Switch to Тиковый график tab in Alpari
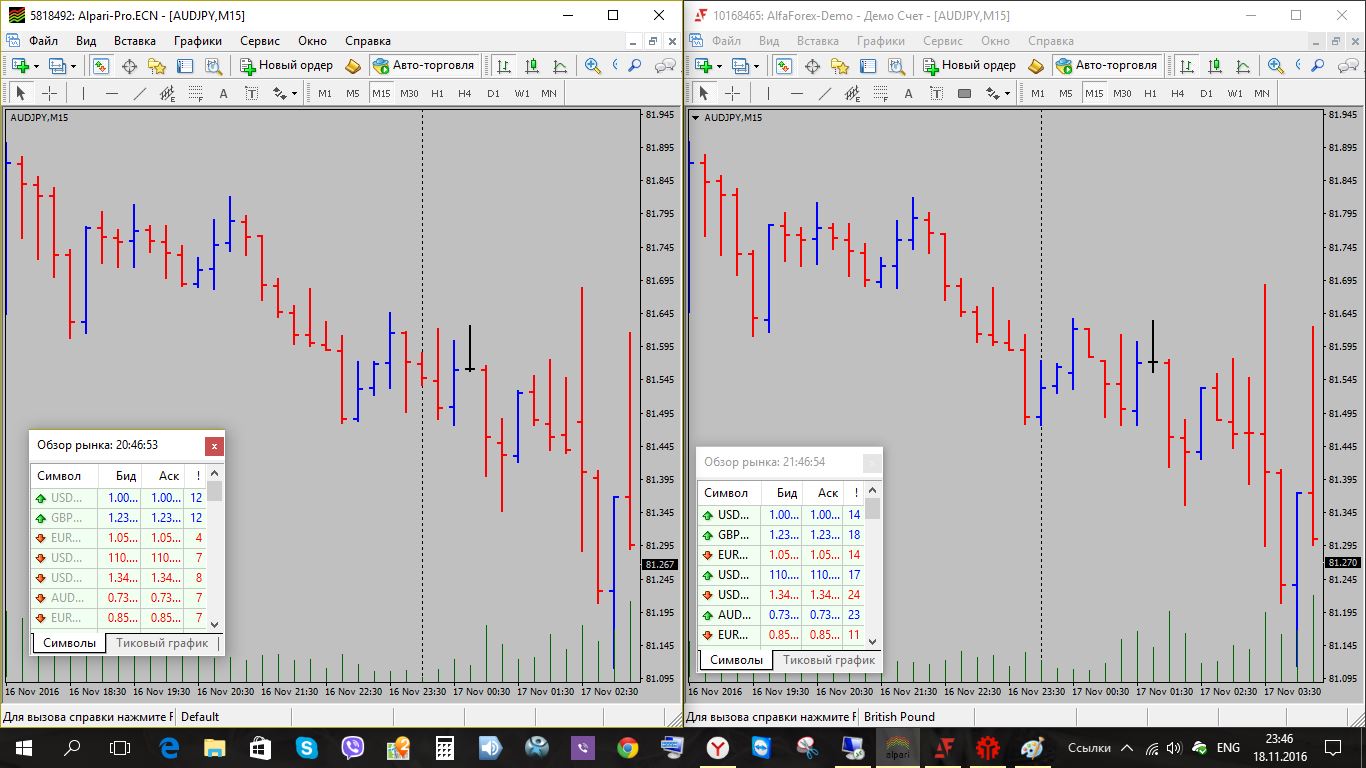Screen dimensions: 1366x768 coord(162,643)
